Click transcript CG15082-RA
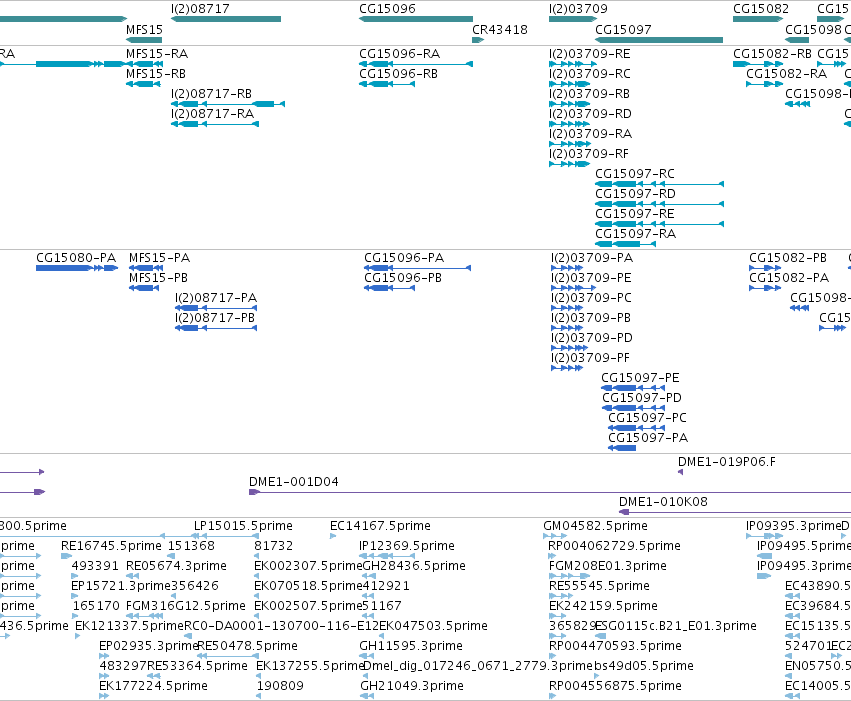This screenshot has width=851, height=701. tap(787, 74)
